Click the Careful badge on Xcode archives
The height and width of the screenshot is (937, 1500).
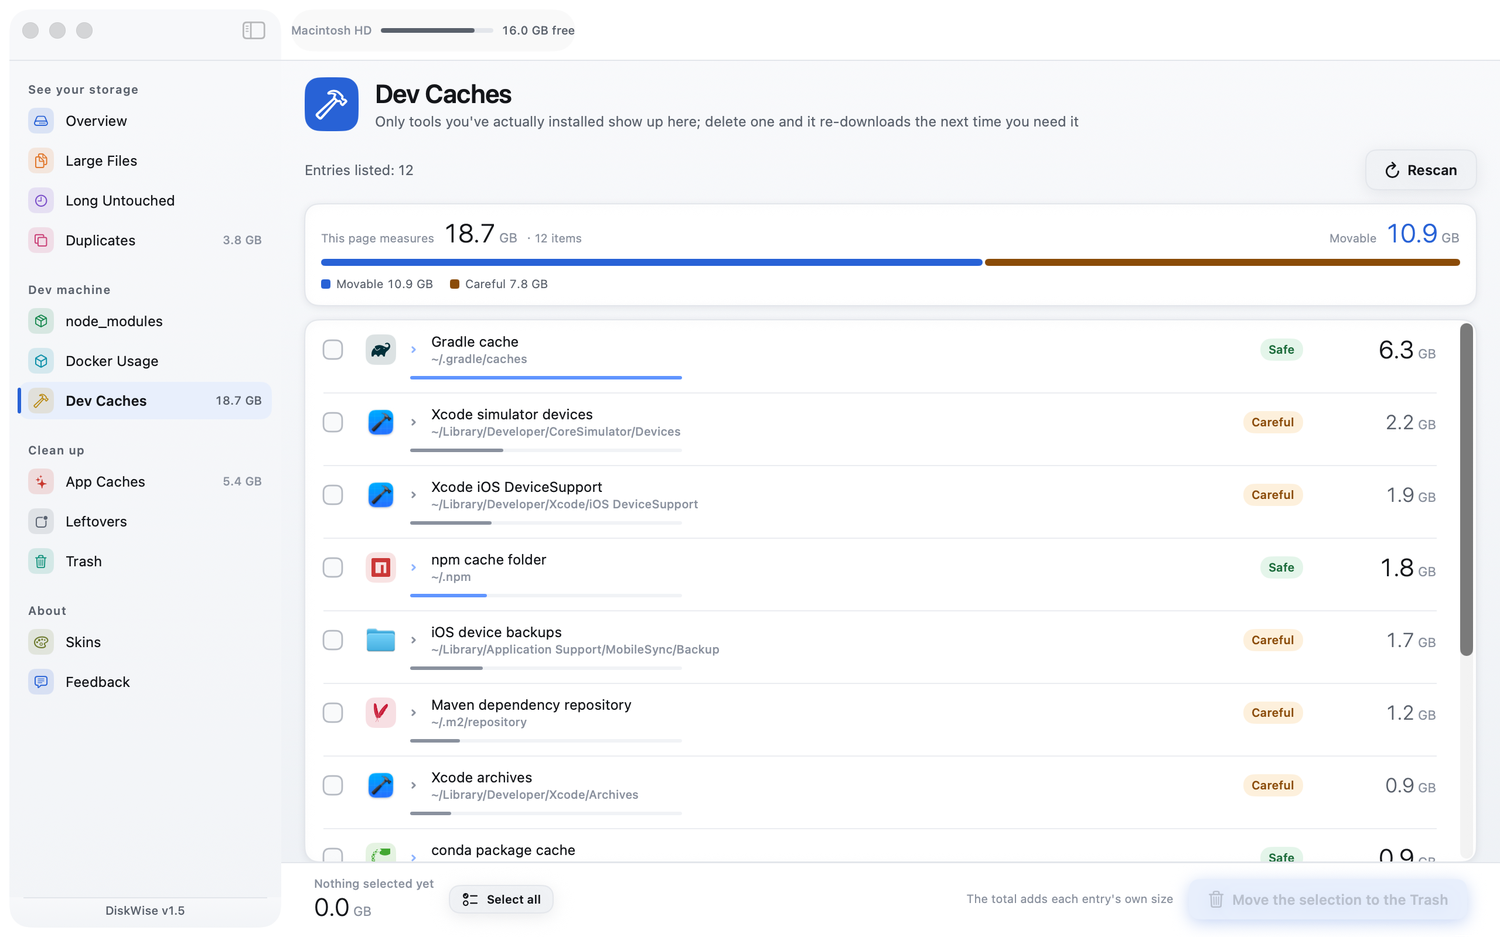point(1272,786)
